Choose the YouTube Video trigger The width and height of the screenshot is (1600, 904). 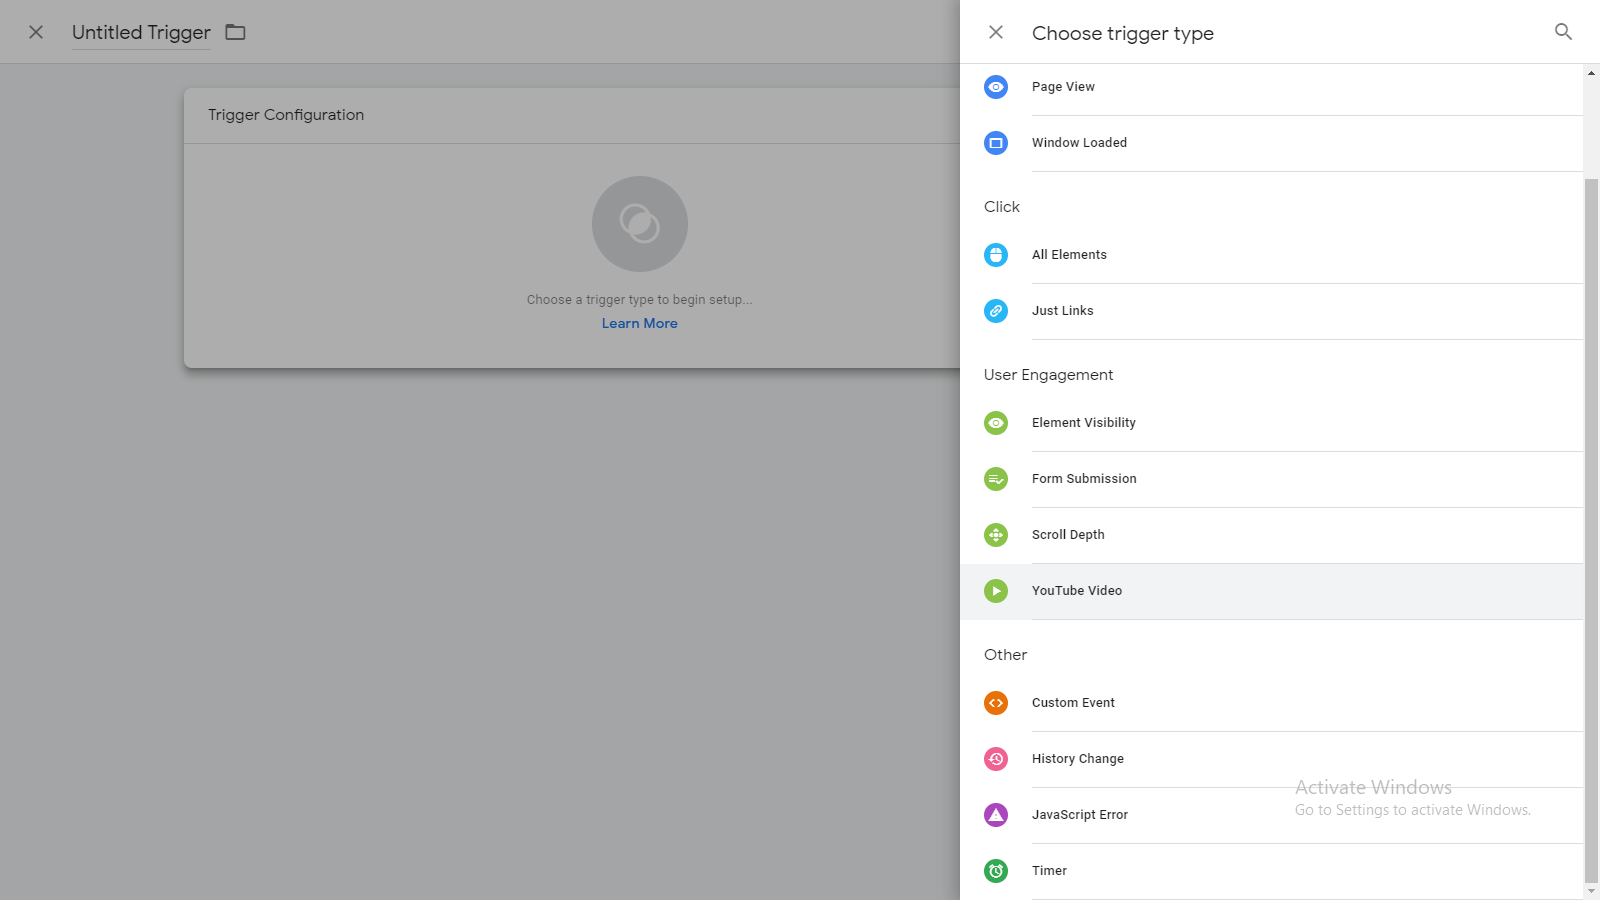click(x=1272, y=591)
